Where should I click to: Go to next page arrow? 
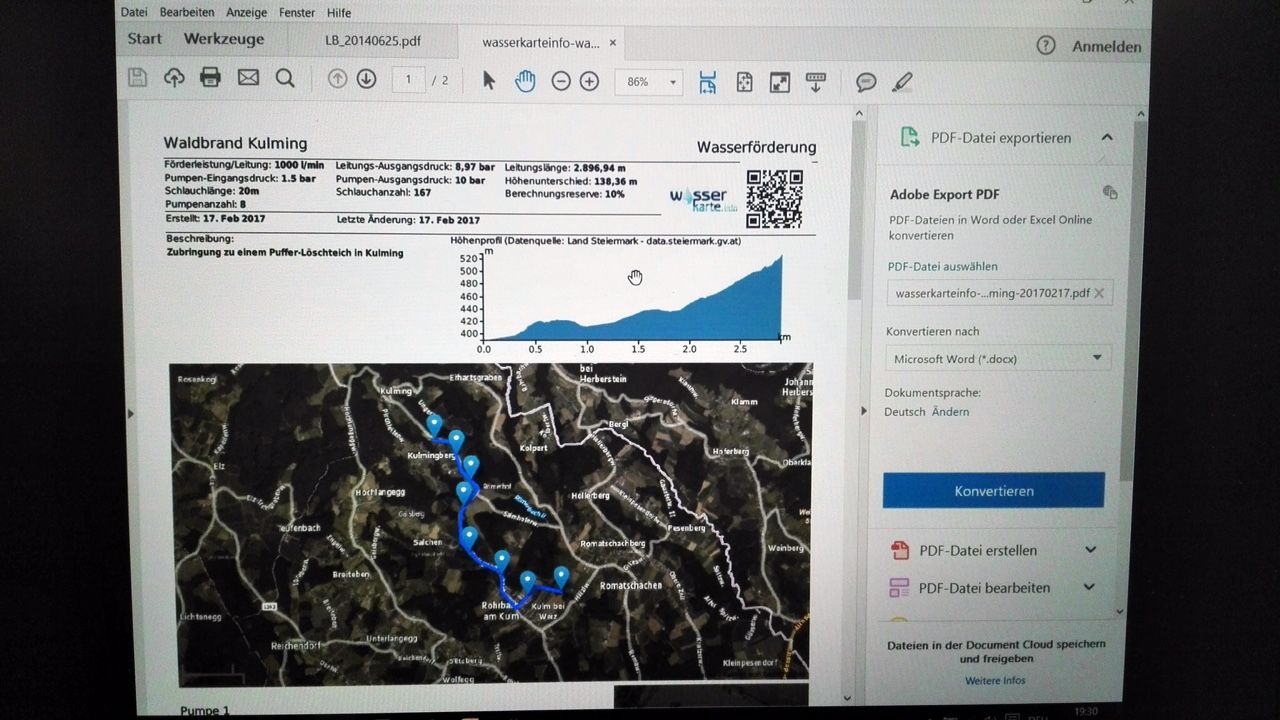pyautogui.click(x=366, y=79)
